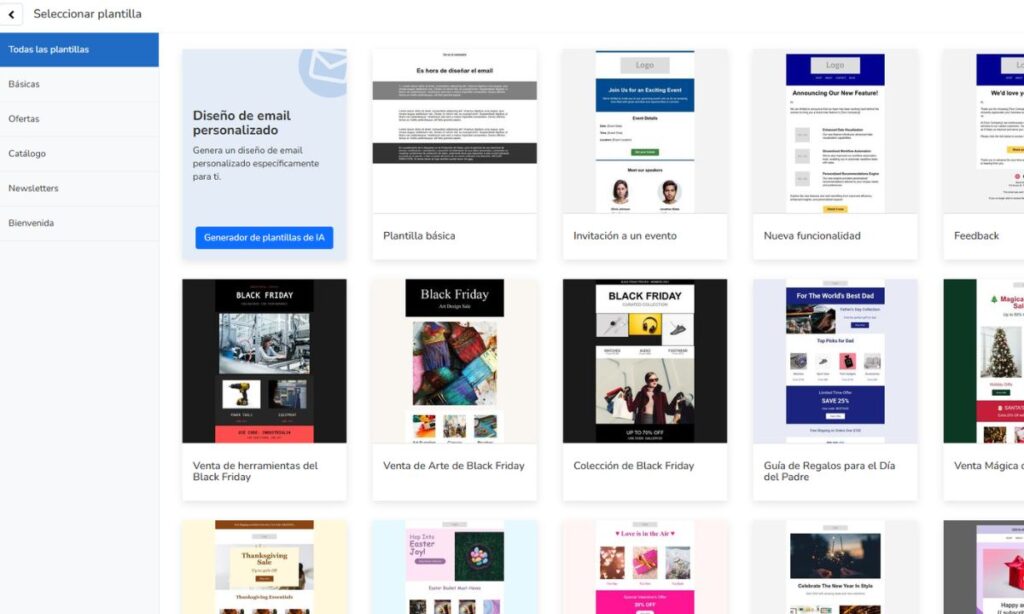Viewport: 1024px width, 614px height.
Task: Open the Básicas category
Action: [x=79, y=84]
